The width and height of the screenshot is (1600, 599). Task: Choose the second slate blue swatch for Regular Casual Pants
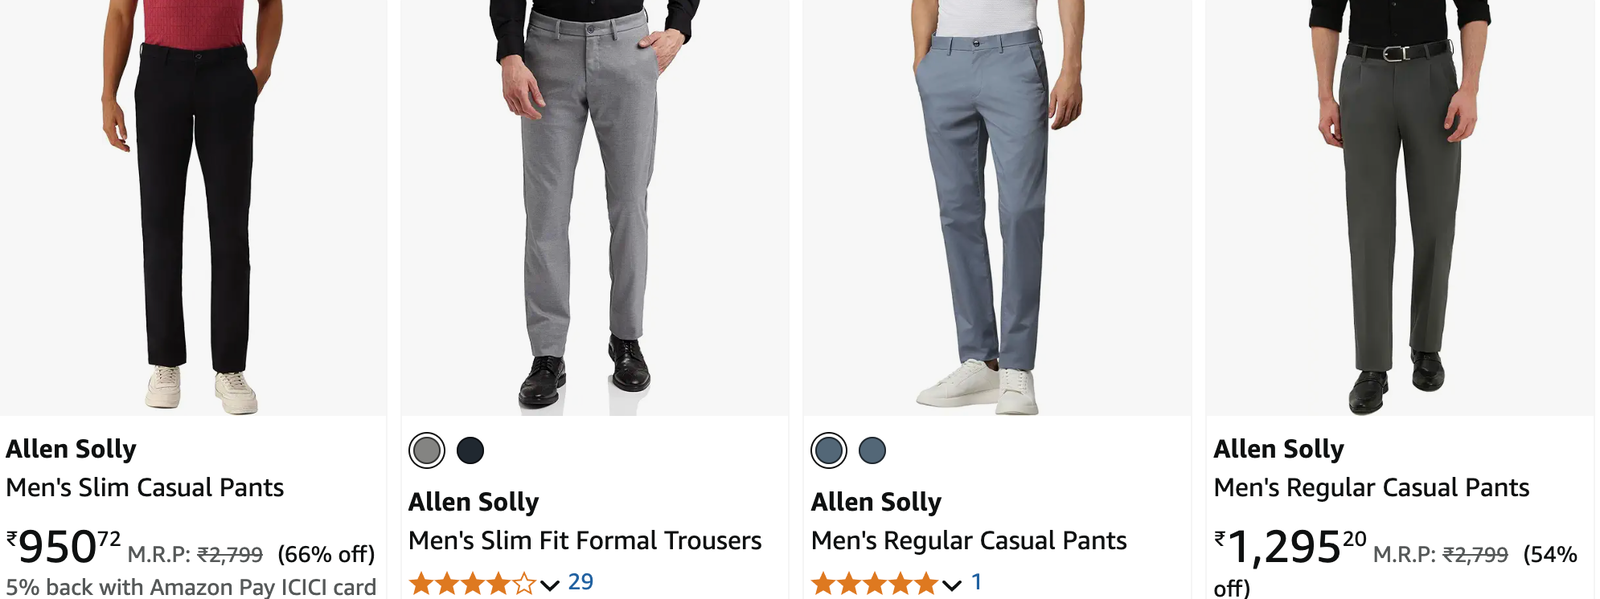(x=872, y=451)
